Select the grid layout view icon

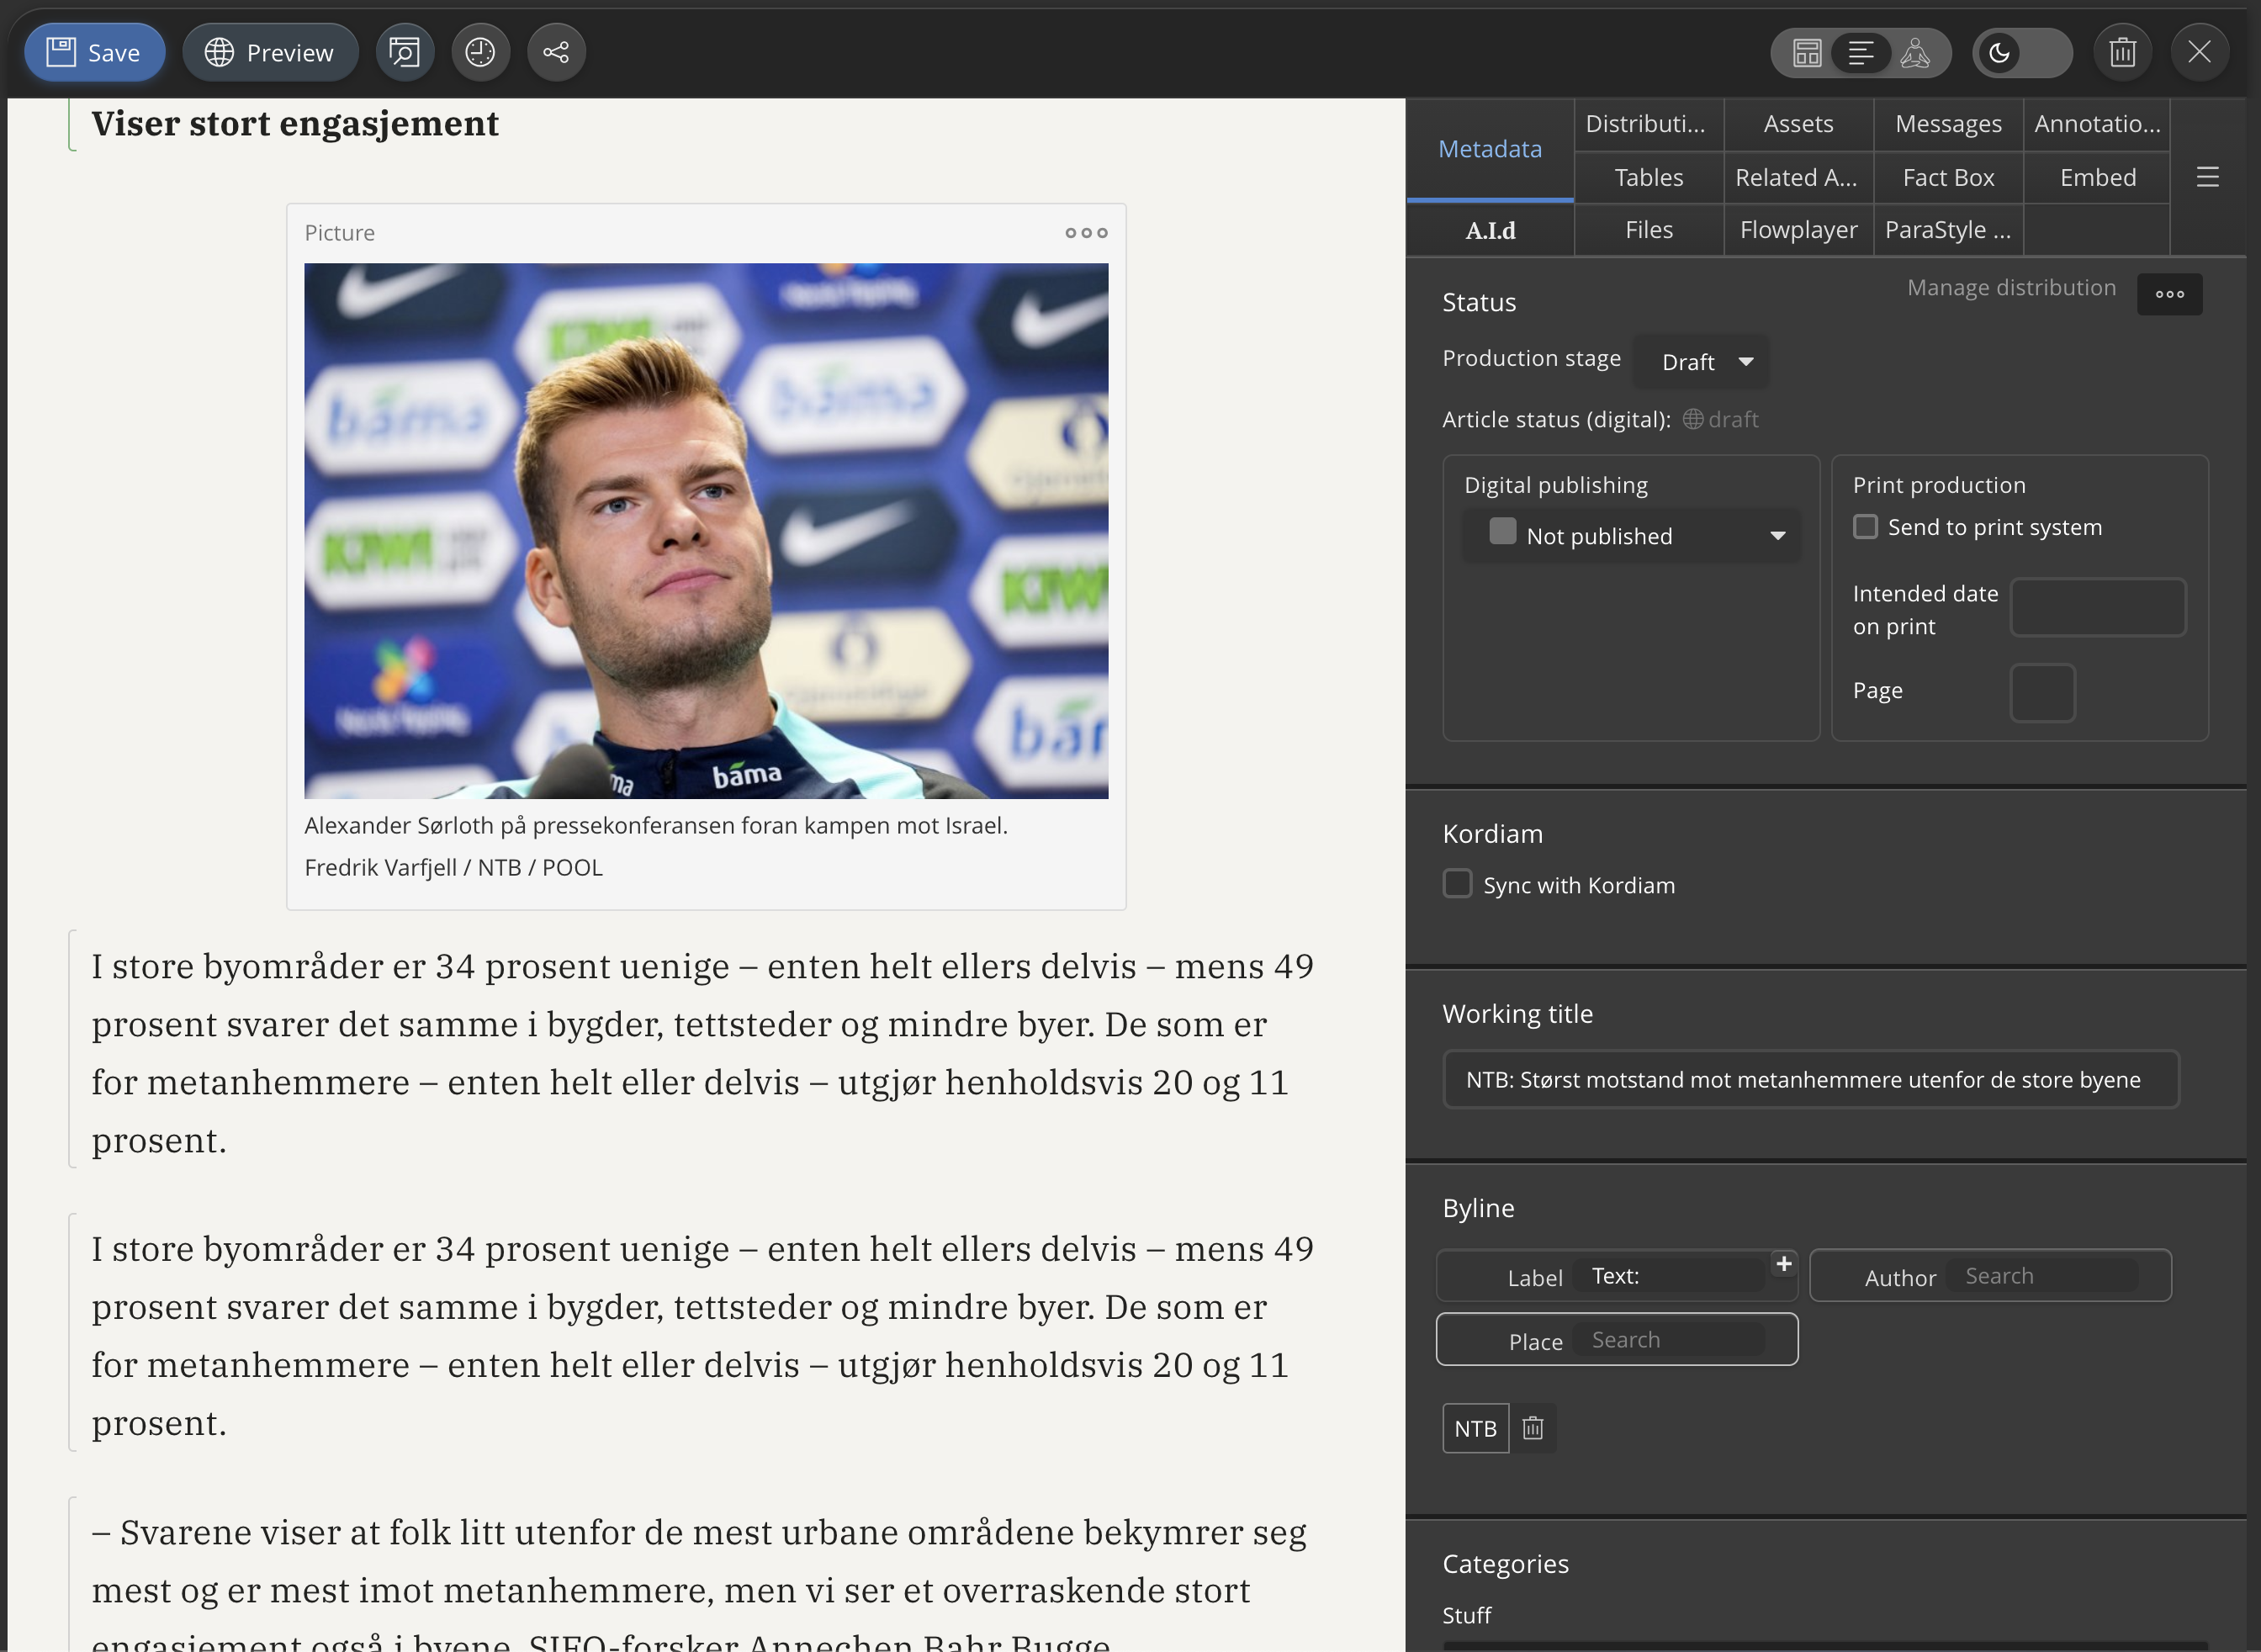1806,52
